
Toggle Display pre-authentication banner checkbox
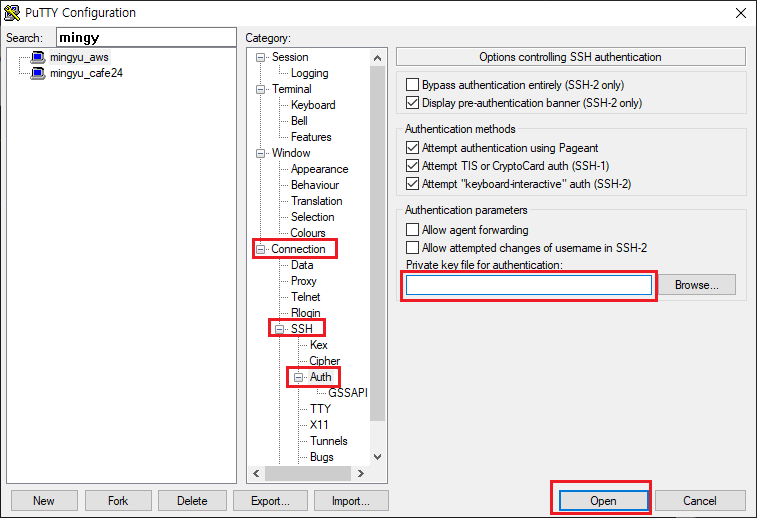pos(412,103)
